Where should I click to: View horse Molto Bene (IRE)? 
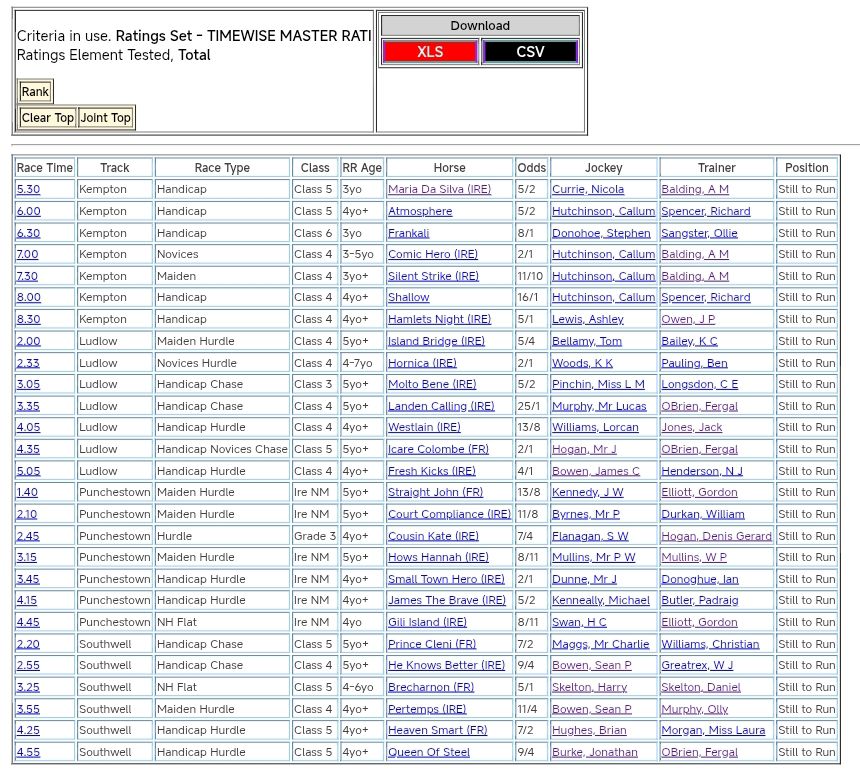432,384
